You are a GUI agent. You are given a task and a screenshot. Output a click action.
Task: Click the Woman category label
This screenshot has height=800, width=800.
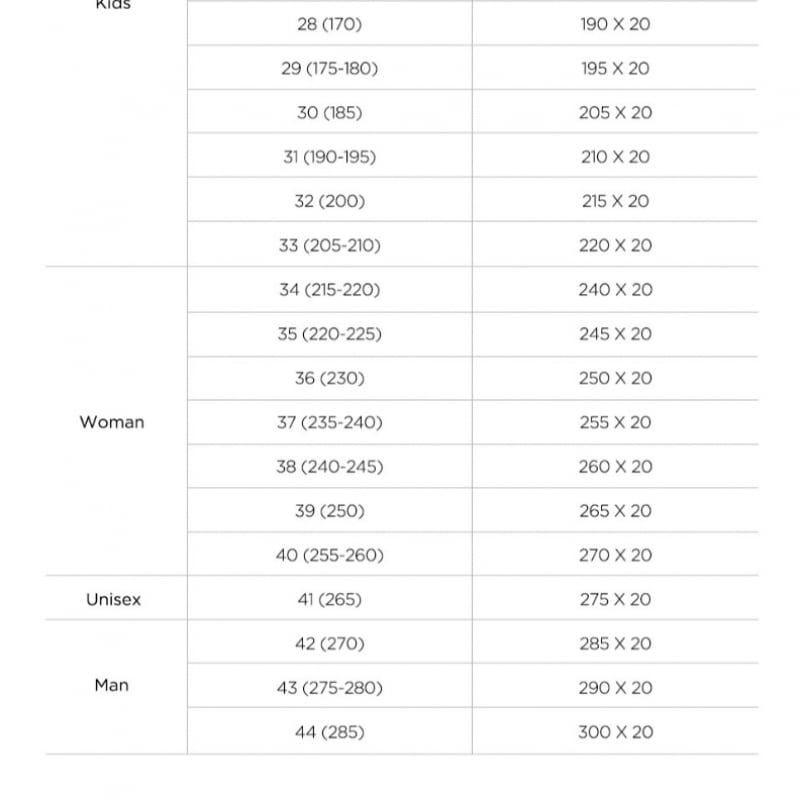(112, 422)
